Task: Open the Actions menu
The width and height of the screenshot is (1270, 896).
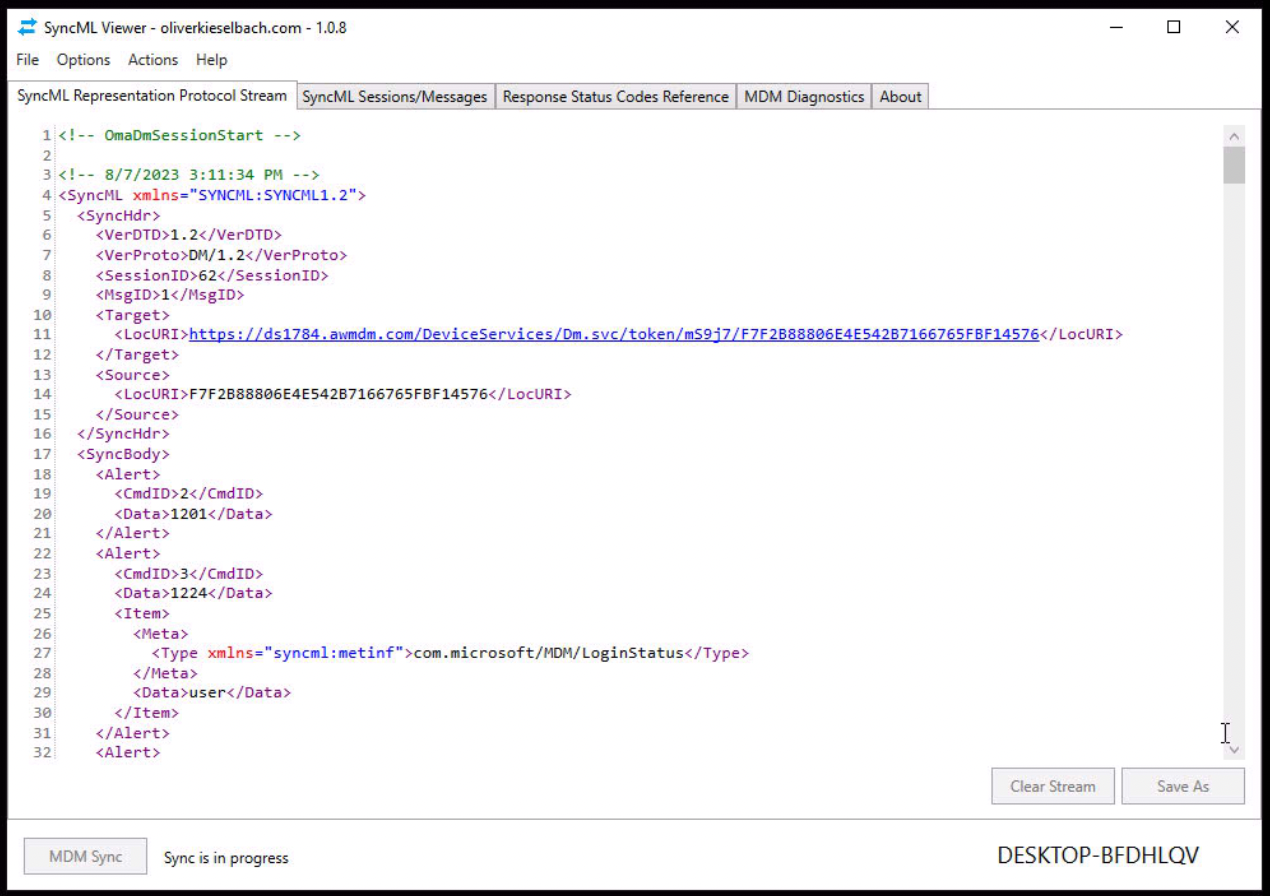Action: click(x=152, y=60)
